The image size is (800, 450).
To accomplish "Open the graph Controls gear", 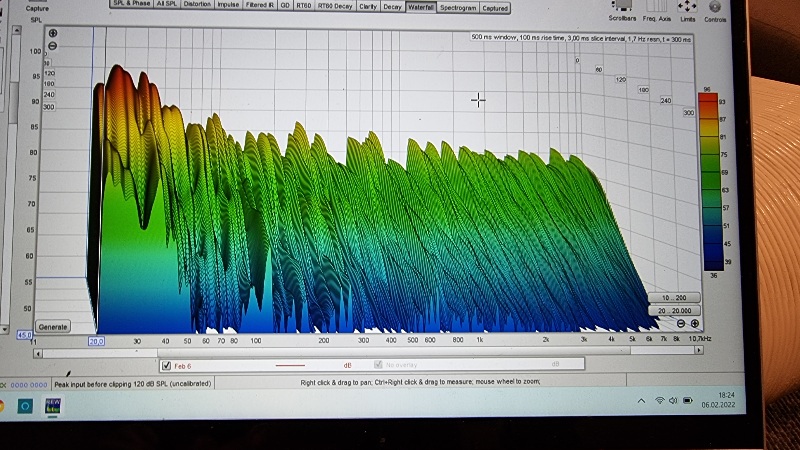I will [716, 5].
